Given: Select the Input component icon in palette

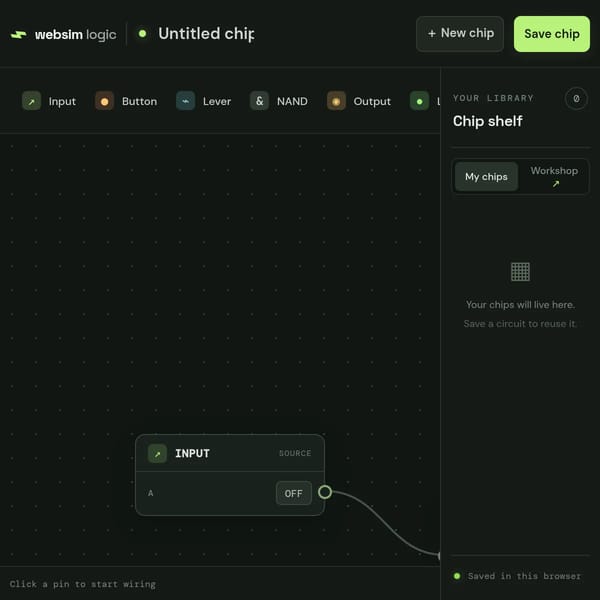Looking at the screenshot, I should [31, 101].
